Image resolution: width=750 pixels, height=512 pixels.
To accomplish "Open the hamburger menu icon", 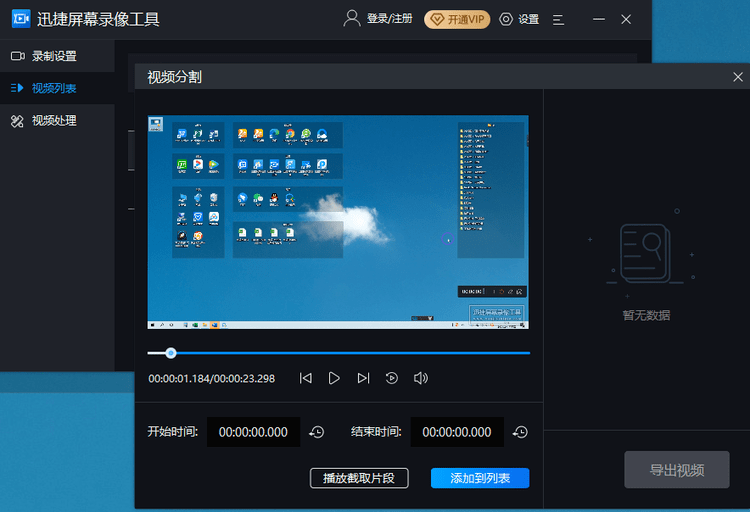I will coord(558,20).
